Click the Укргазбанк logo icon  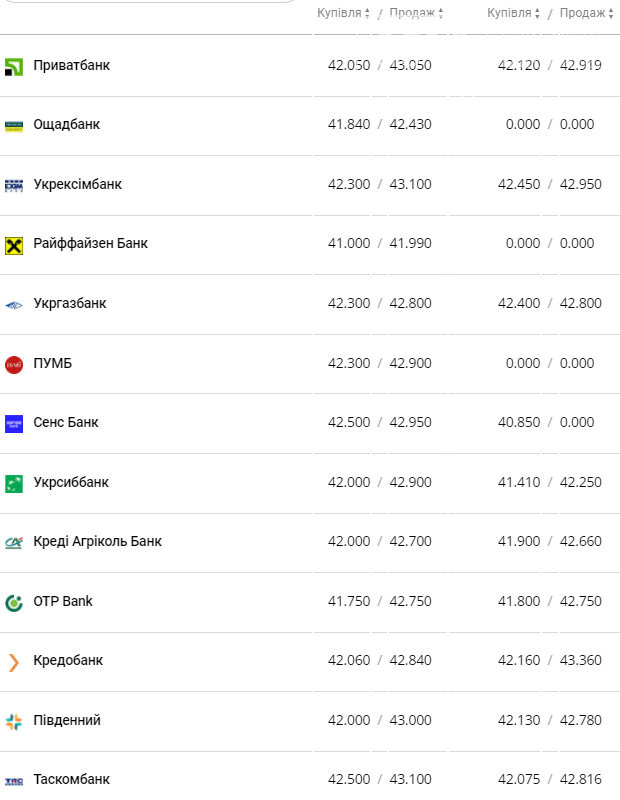click(x=14, y=304)
